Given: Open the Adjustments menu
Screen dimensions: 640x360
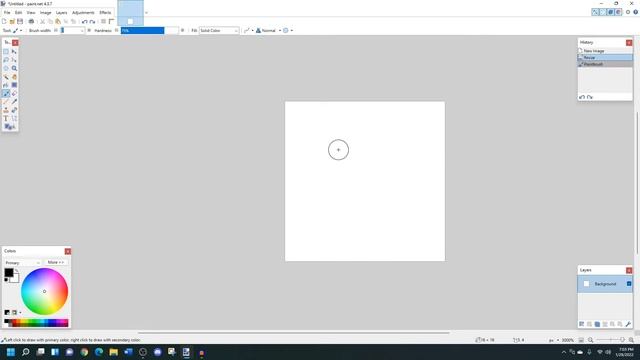Looking at the screenshot, I should coord(83,13).
